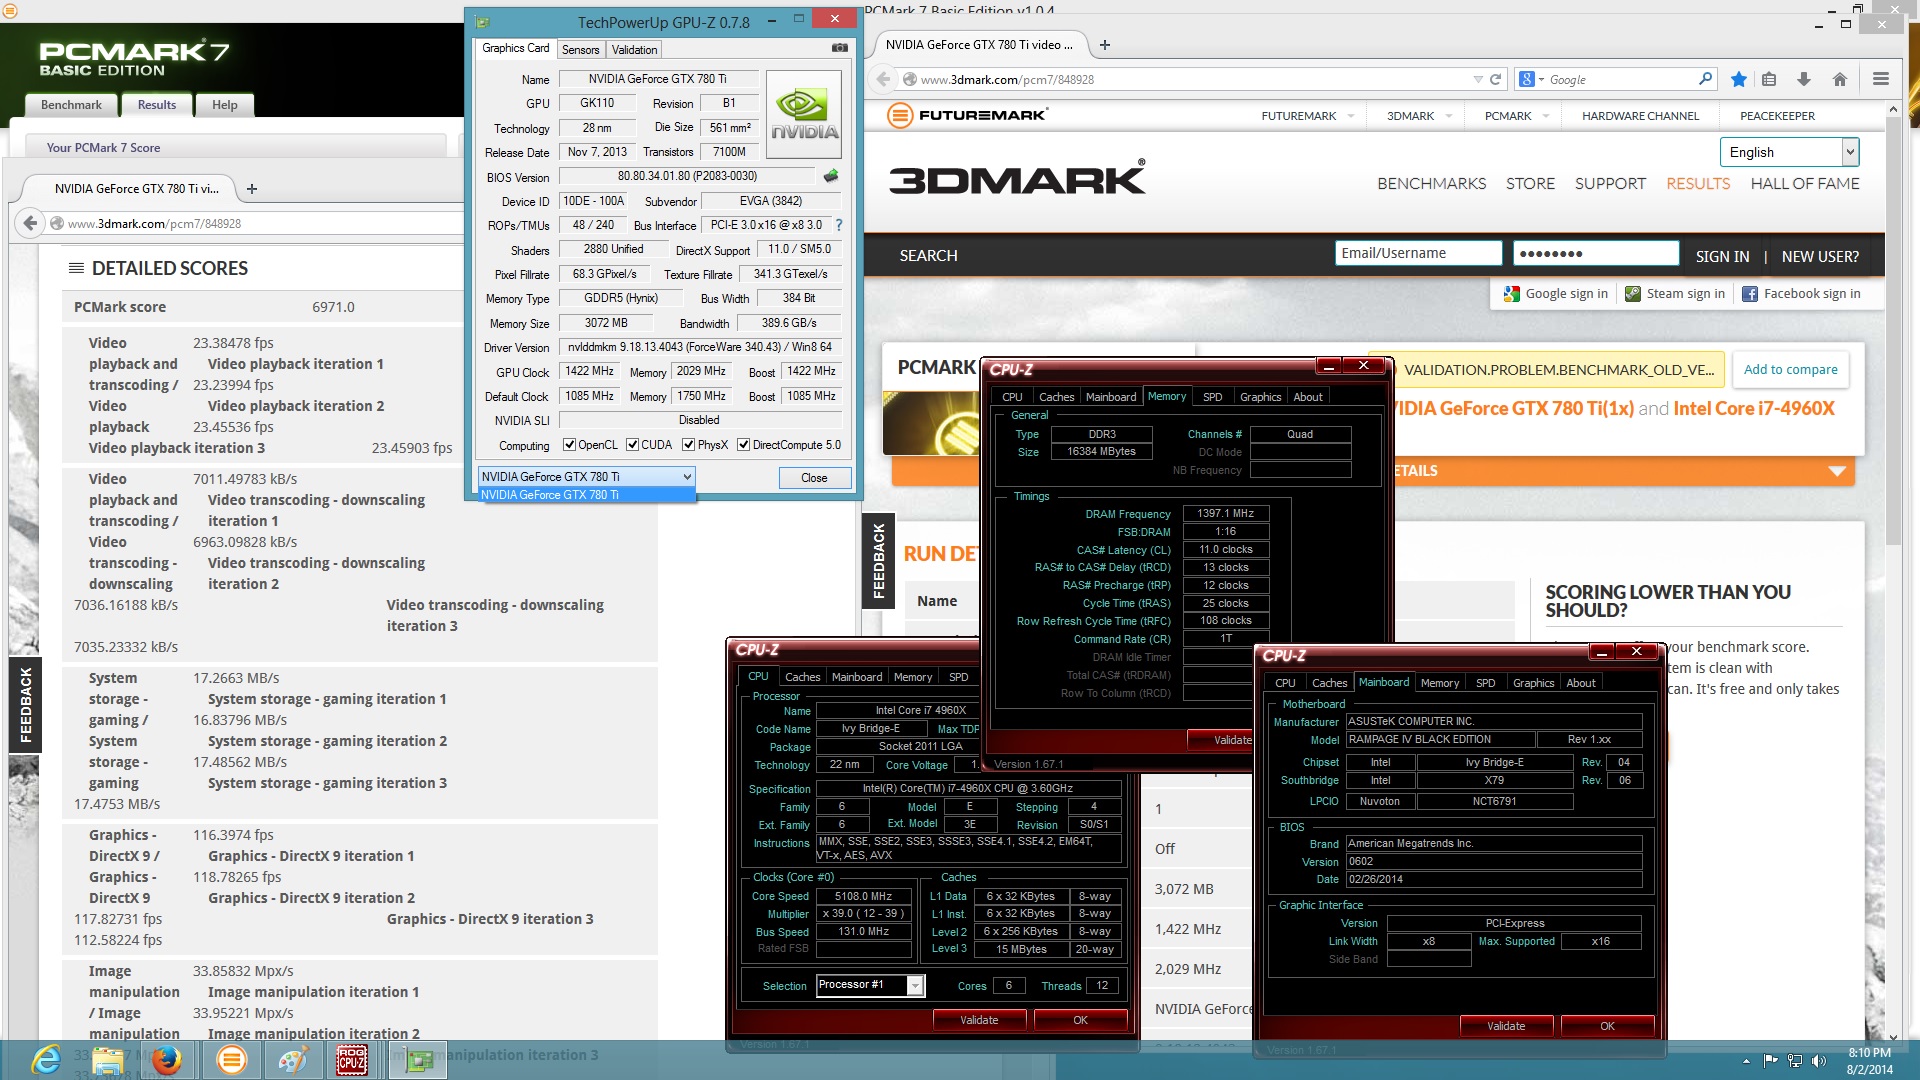Click the GPU-Z BIOS save chip icon
Viewport: 1920px width, 1080px height.
click(x=831, y=176)
